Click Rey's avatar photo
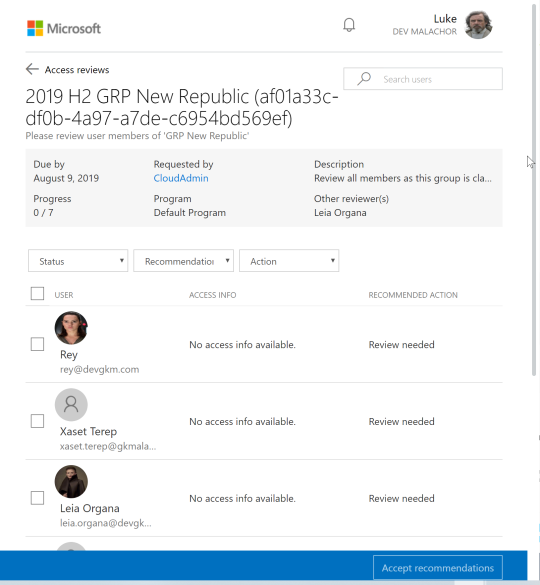This screenshot has width=540, height=585. pos(71,328)
